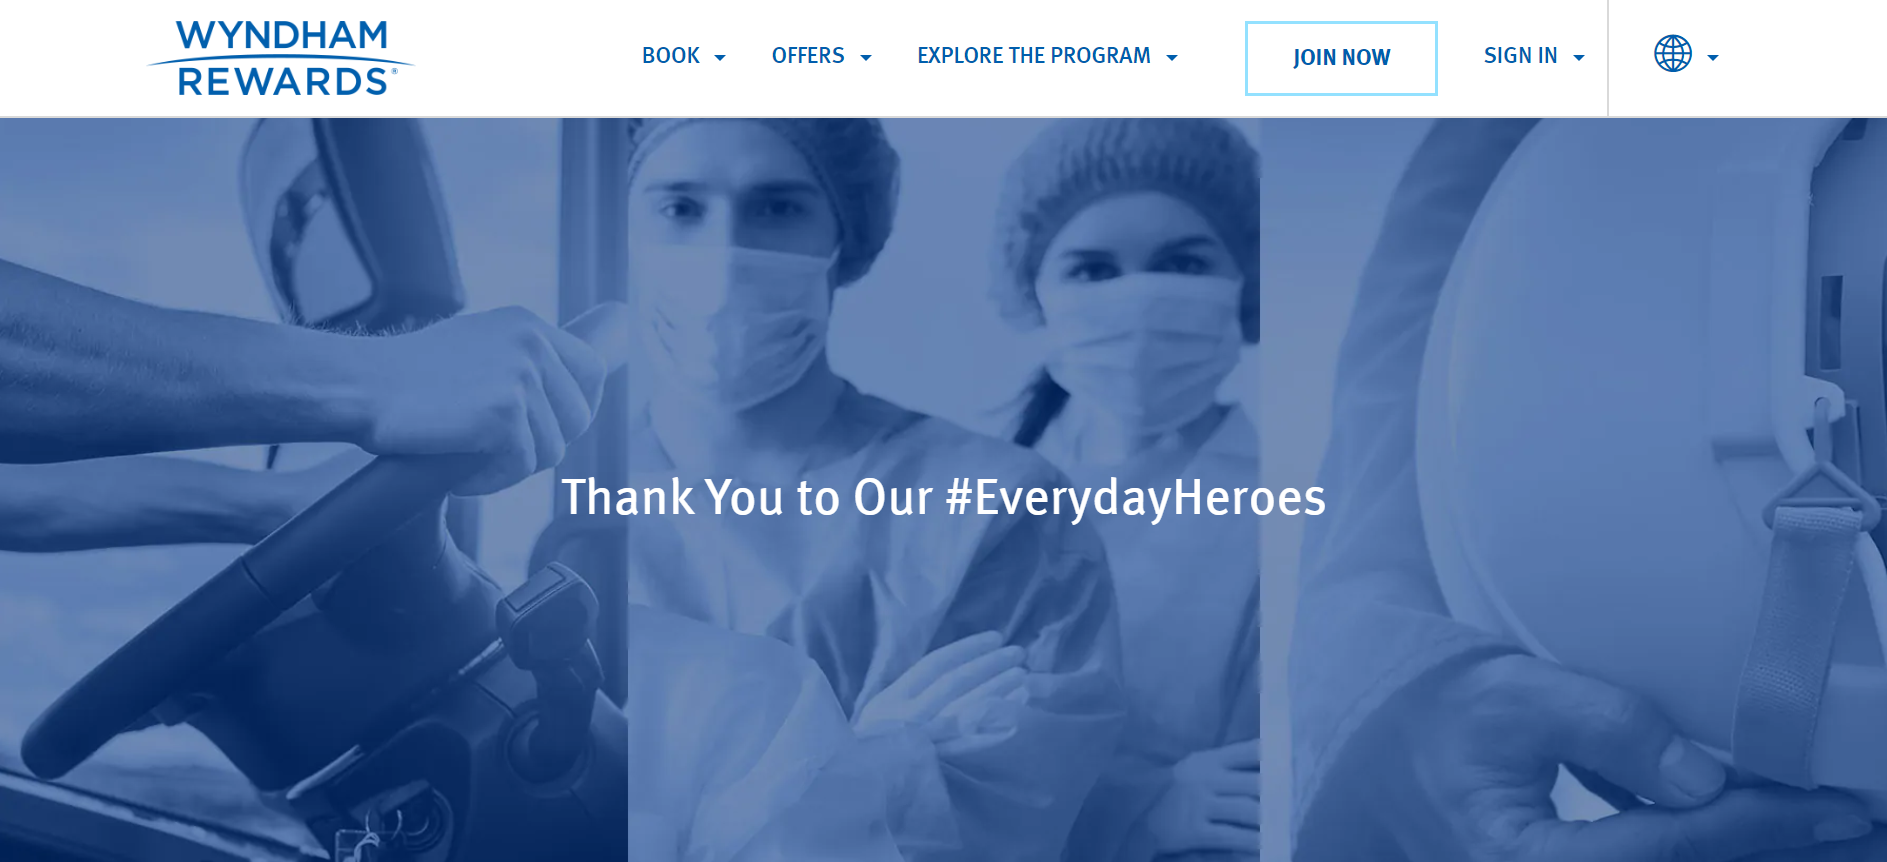Expand the EXPLORE THE PROGRAM arrow
Viewport: 1887px width, 862px height.
[1172, 58]
